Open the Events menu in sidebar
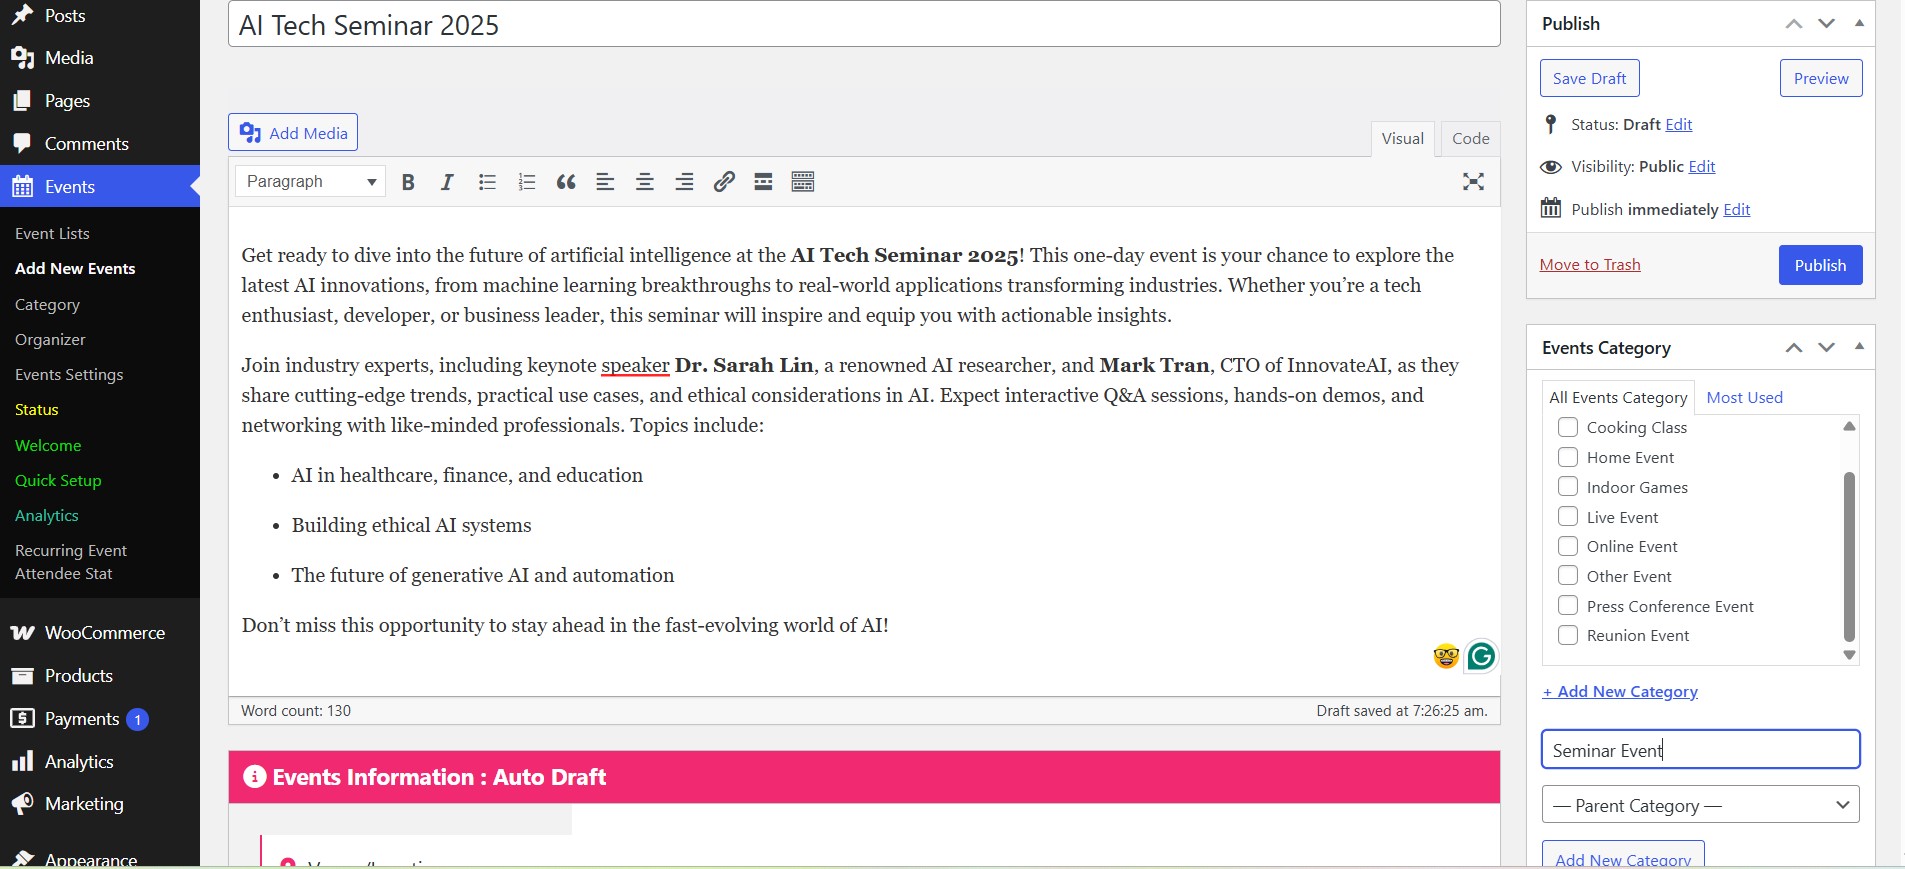The height and width of the screenshot is (869, 1905). pyautogui.click(x=100, y=187)
